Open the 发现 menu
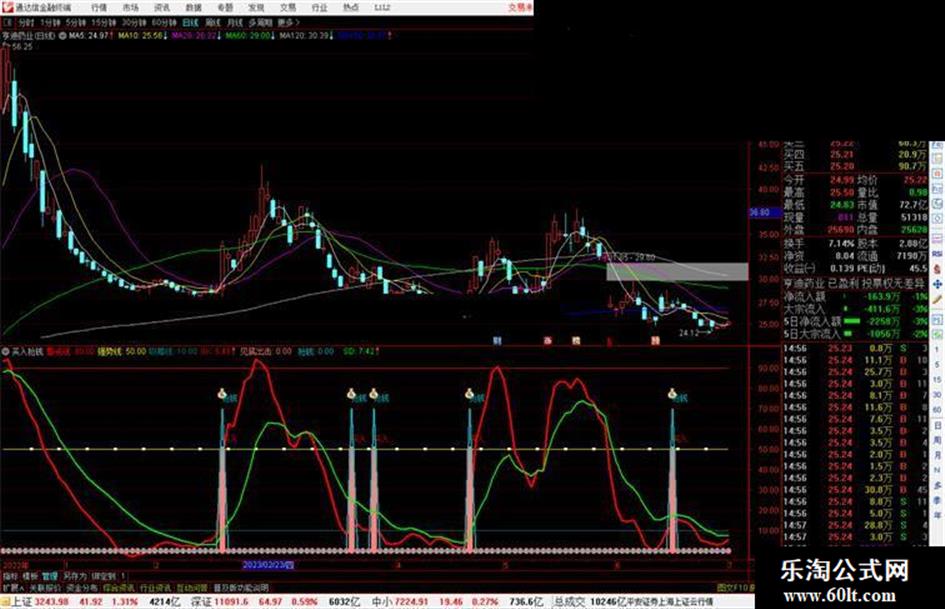This screenshot has height=609, width=945. point(256,8)
